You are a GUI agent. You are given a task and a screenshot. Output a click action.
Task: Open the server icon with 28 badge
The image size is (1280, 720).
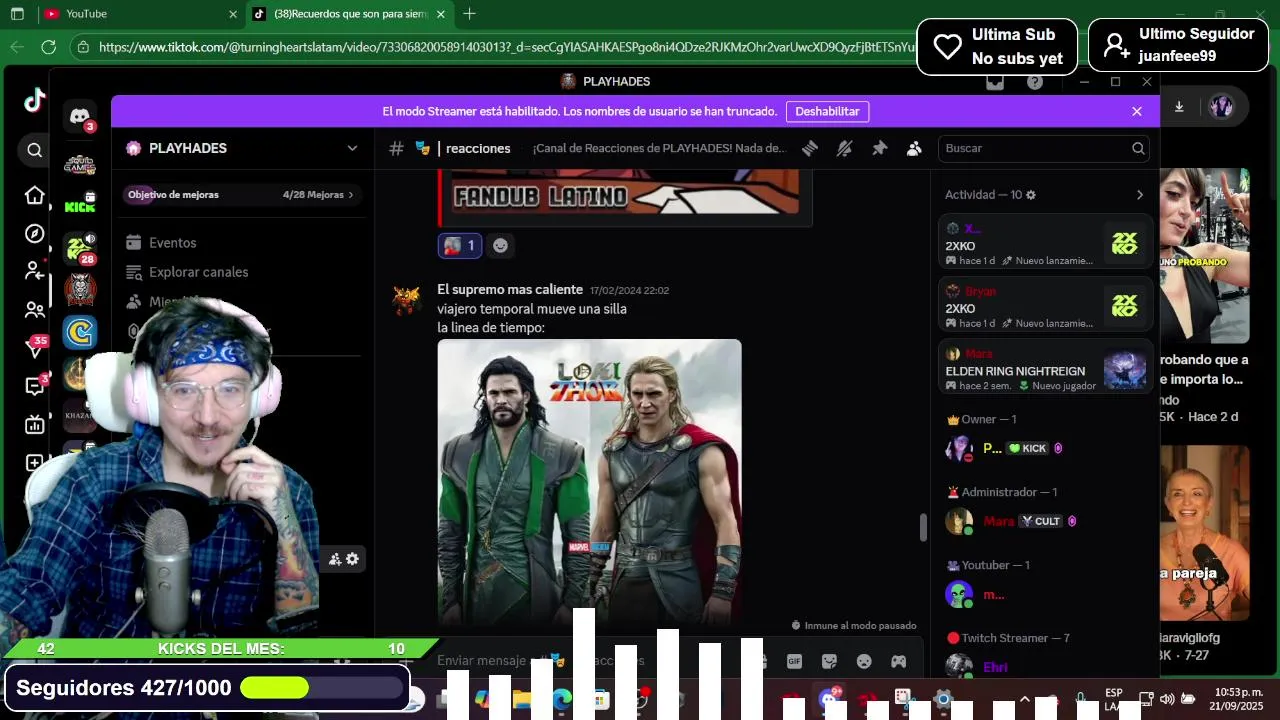click(80, 248)
